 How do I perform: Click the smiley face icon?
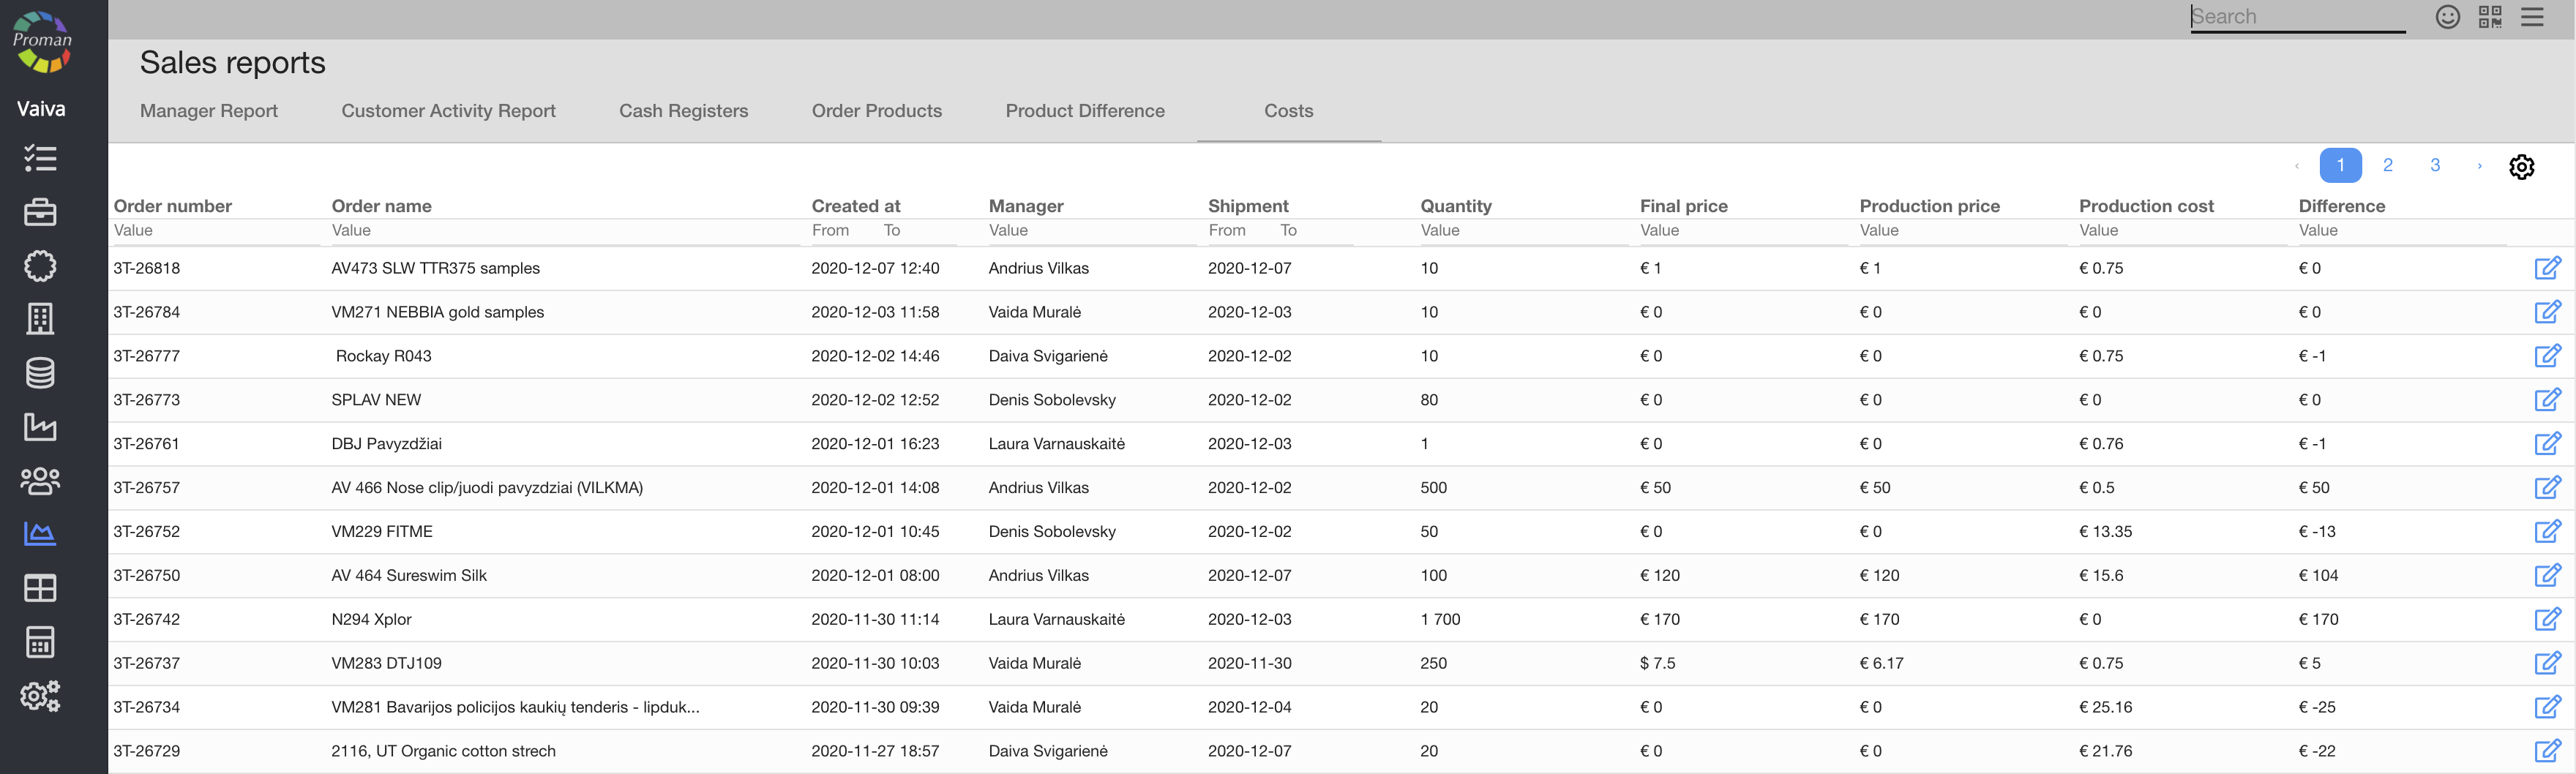(2447, 17)
